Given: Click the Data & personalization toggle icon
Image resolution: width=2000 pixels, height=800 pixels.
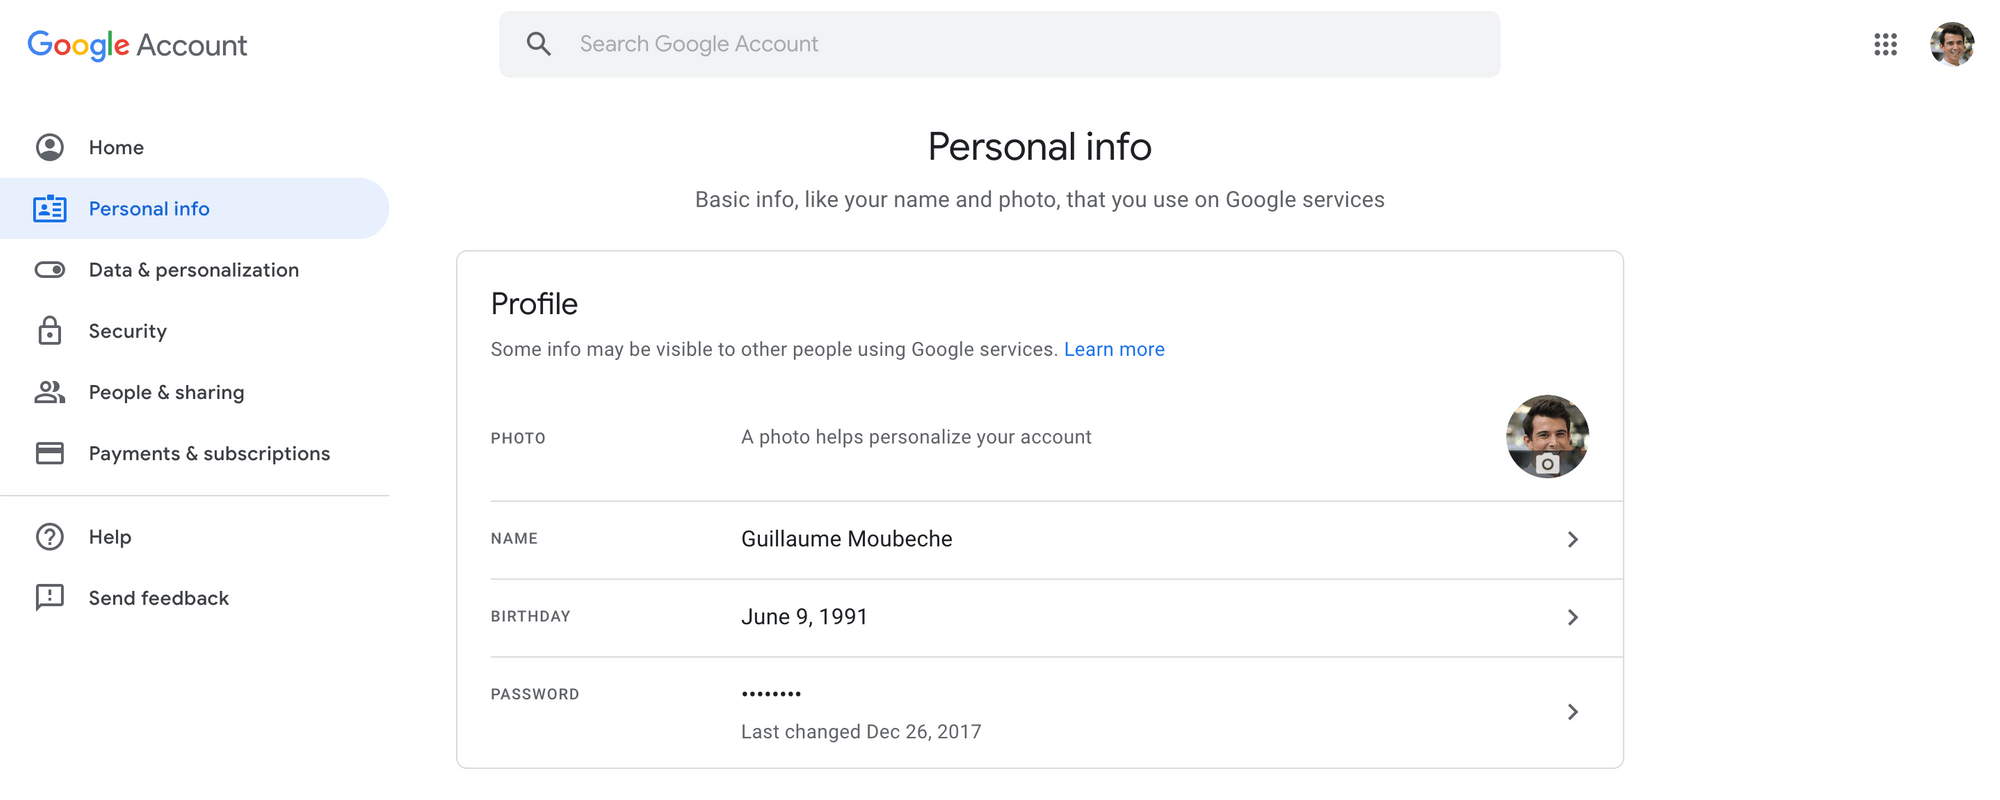Looking at the screenshot, I should 50,270.
